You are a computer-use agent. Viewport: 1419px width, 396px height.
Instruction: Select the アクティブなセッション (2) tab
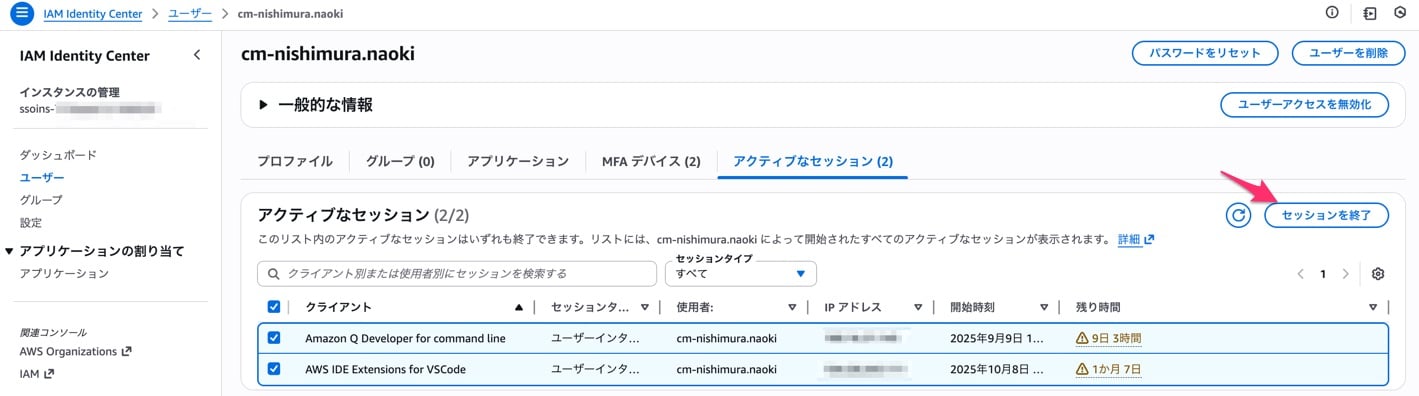[x=813, y=161]
